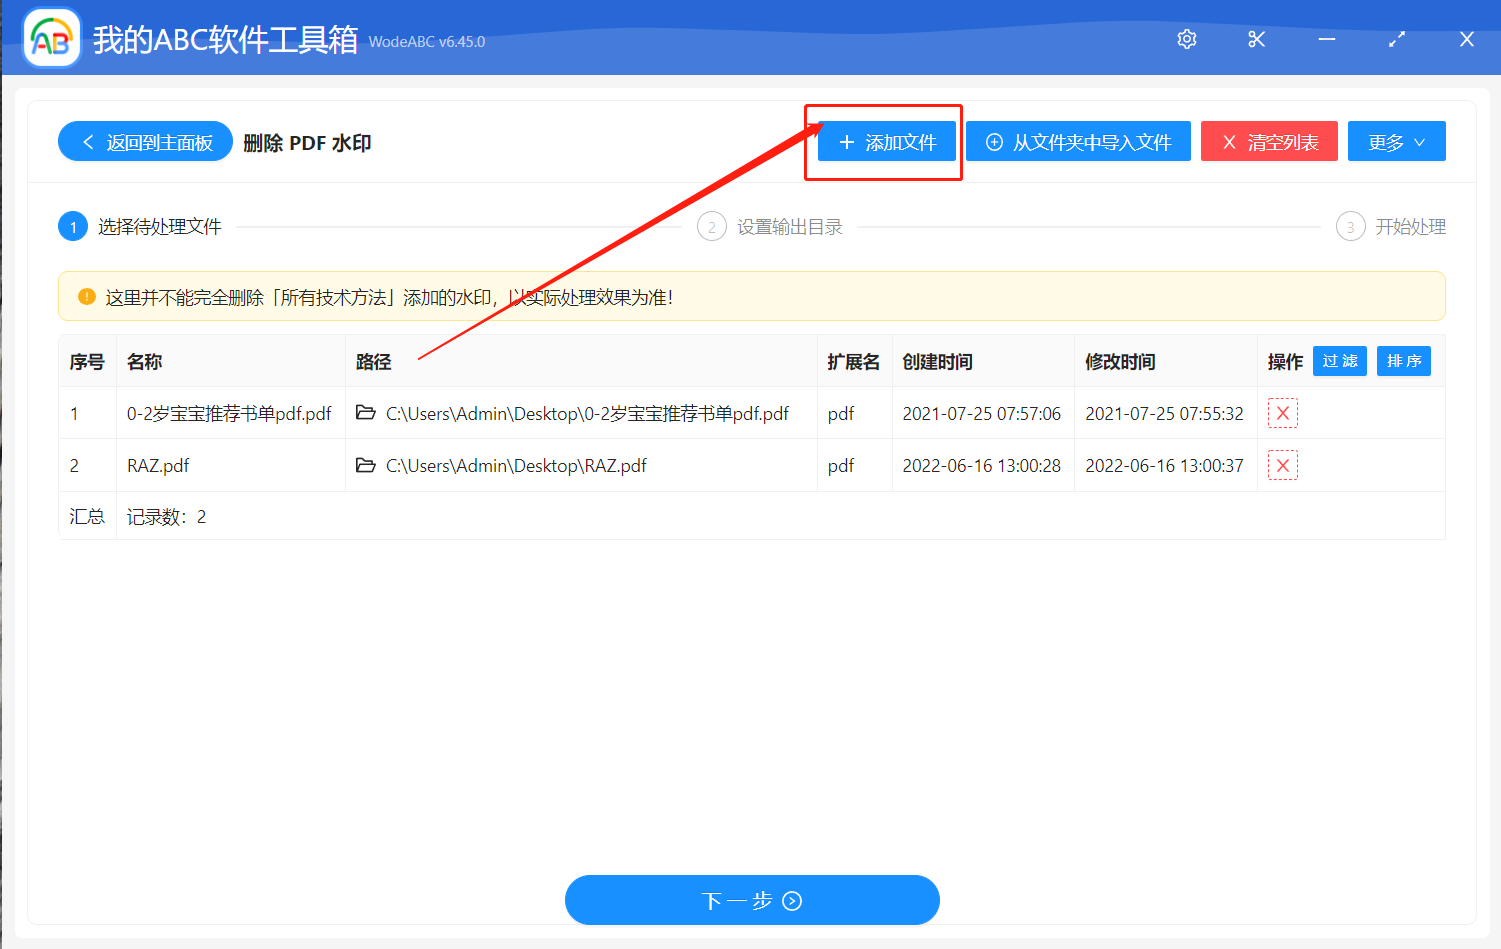Image resolution: width=1501 pixels, height=949 pixels.
Task: Clear the file list with 清空列表
Action: click(1269, 141)
